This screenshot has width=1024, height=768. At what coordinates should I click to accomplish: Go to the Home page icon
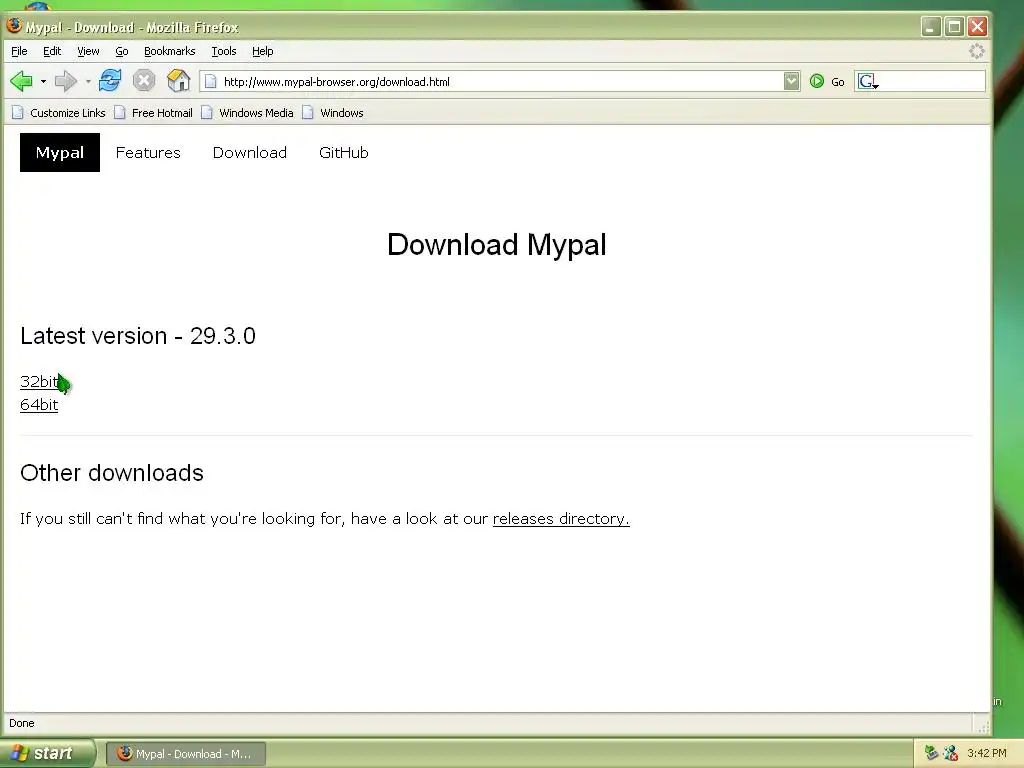point(178,81)
